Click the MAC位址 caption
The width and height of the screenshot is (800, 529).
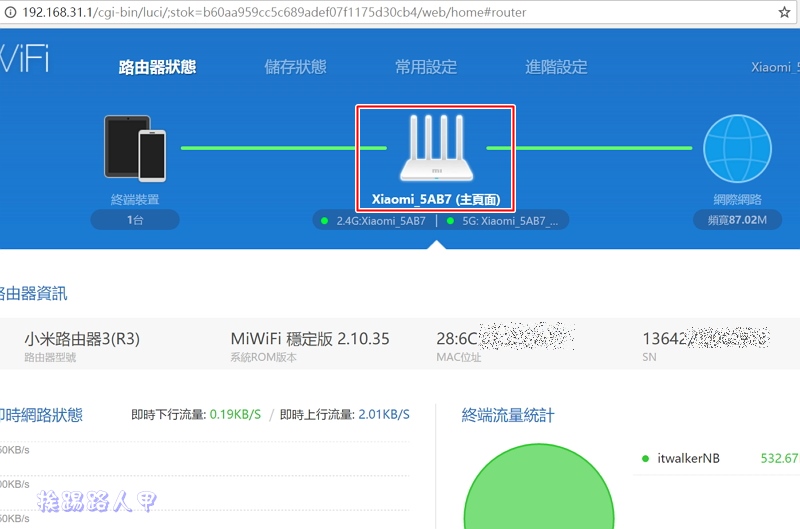[x=459, y=357]
